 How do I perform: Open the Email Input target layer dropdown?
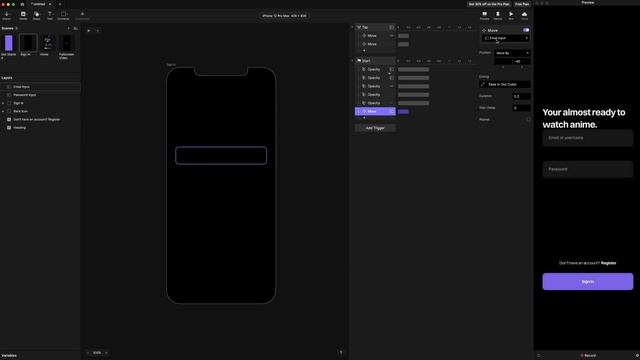coord(506,38)
